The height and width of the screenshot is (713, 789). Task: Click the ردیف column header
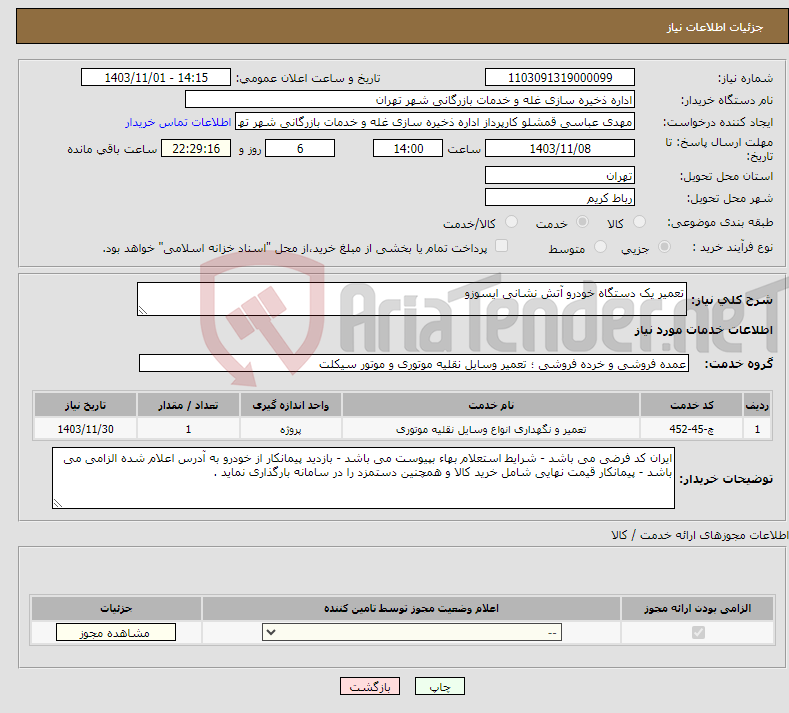[x=757, y=405]
